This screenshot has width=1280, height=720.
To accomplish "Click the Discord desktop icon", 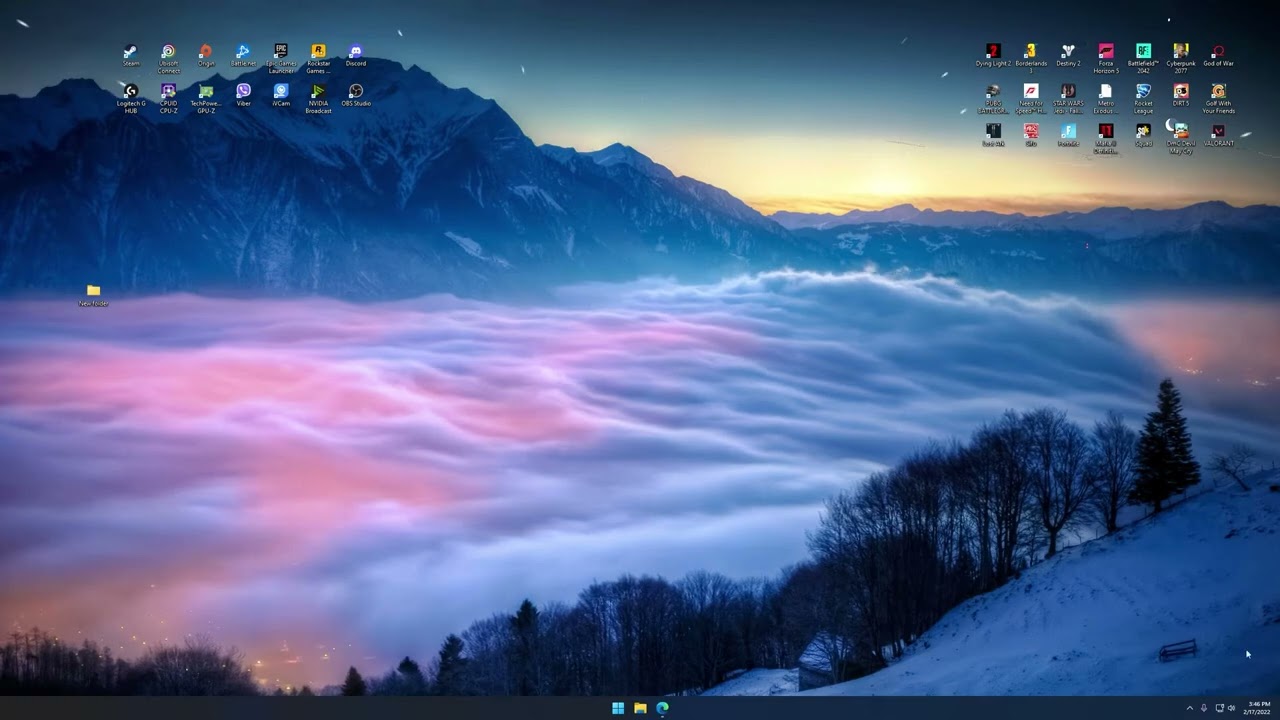I will pyautogui.click(x=356, y=55).
